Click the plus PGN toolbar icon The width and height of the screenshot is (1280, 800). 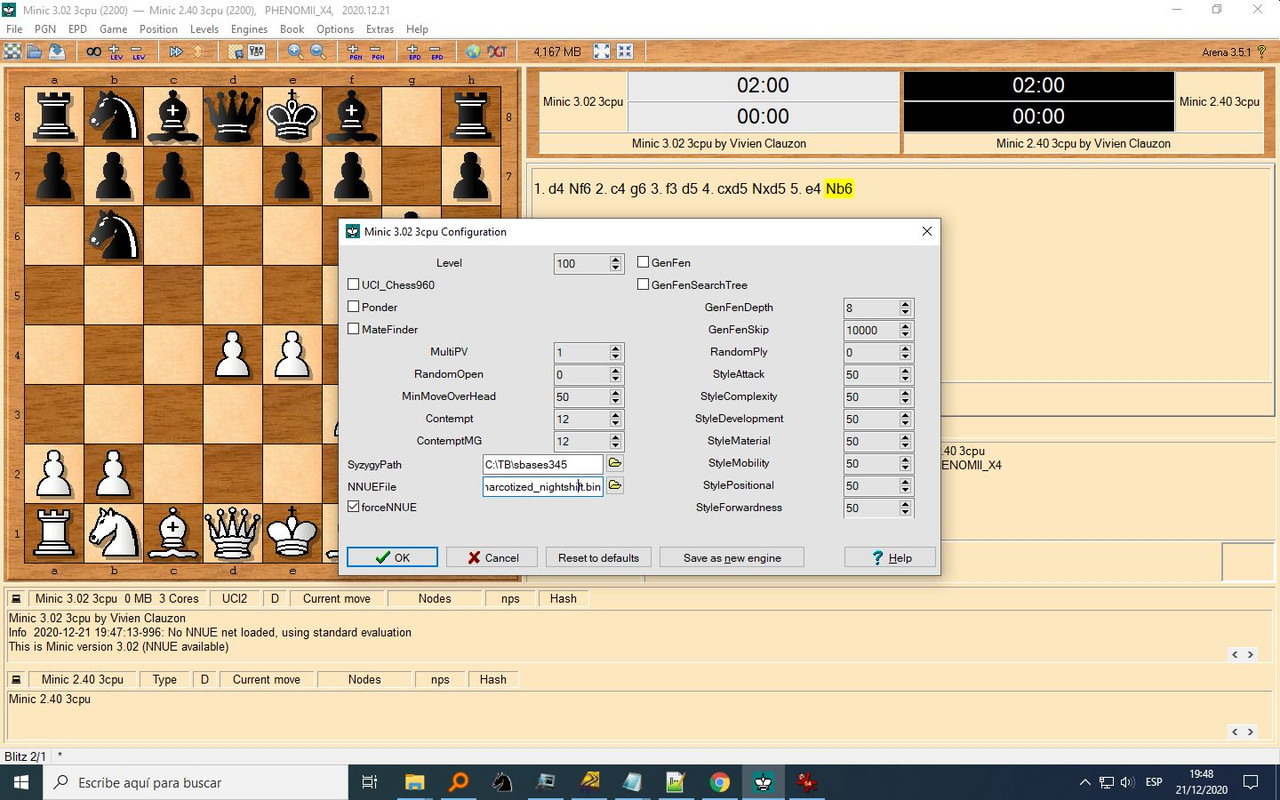pyautogui.click(x=355, y=51)
